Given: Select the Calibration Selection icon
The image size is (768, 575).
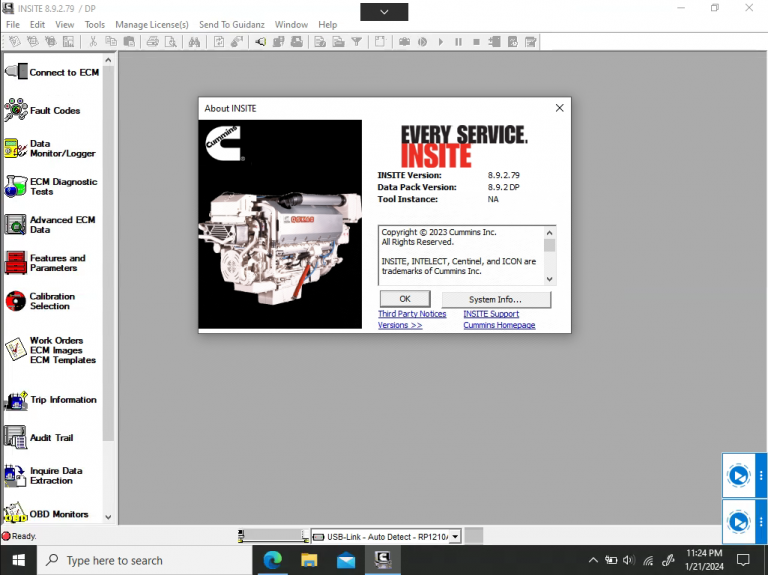Looking at the screenshot, I should (15, 301).
